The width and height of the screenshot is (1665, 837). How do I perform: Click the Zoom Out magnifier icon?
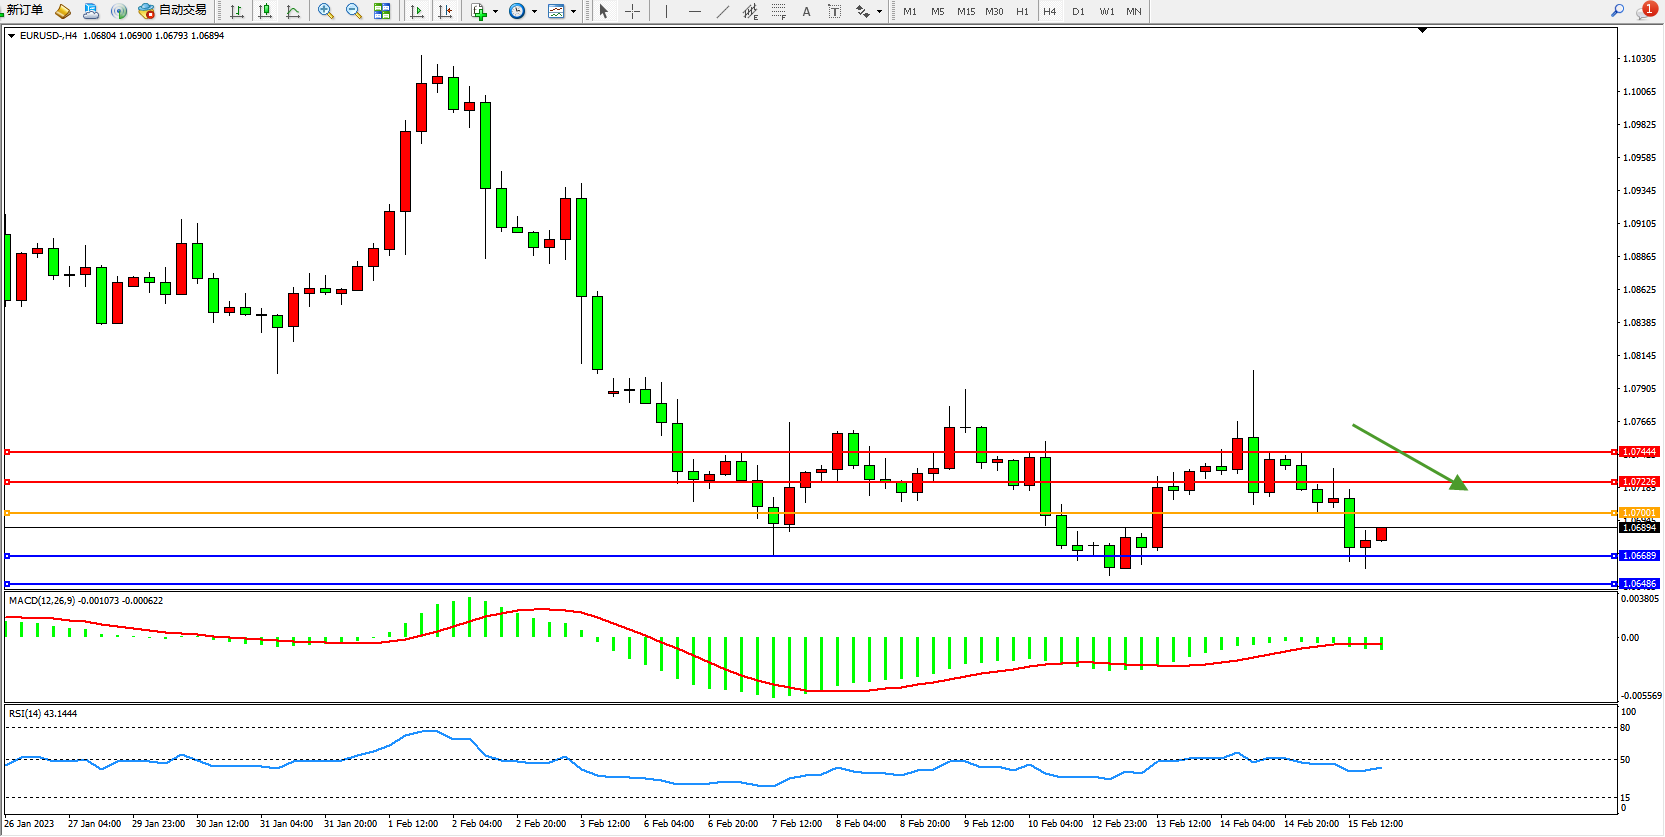tap(353, 11)
